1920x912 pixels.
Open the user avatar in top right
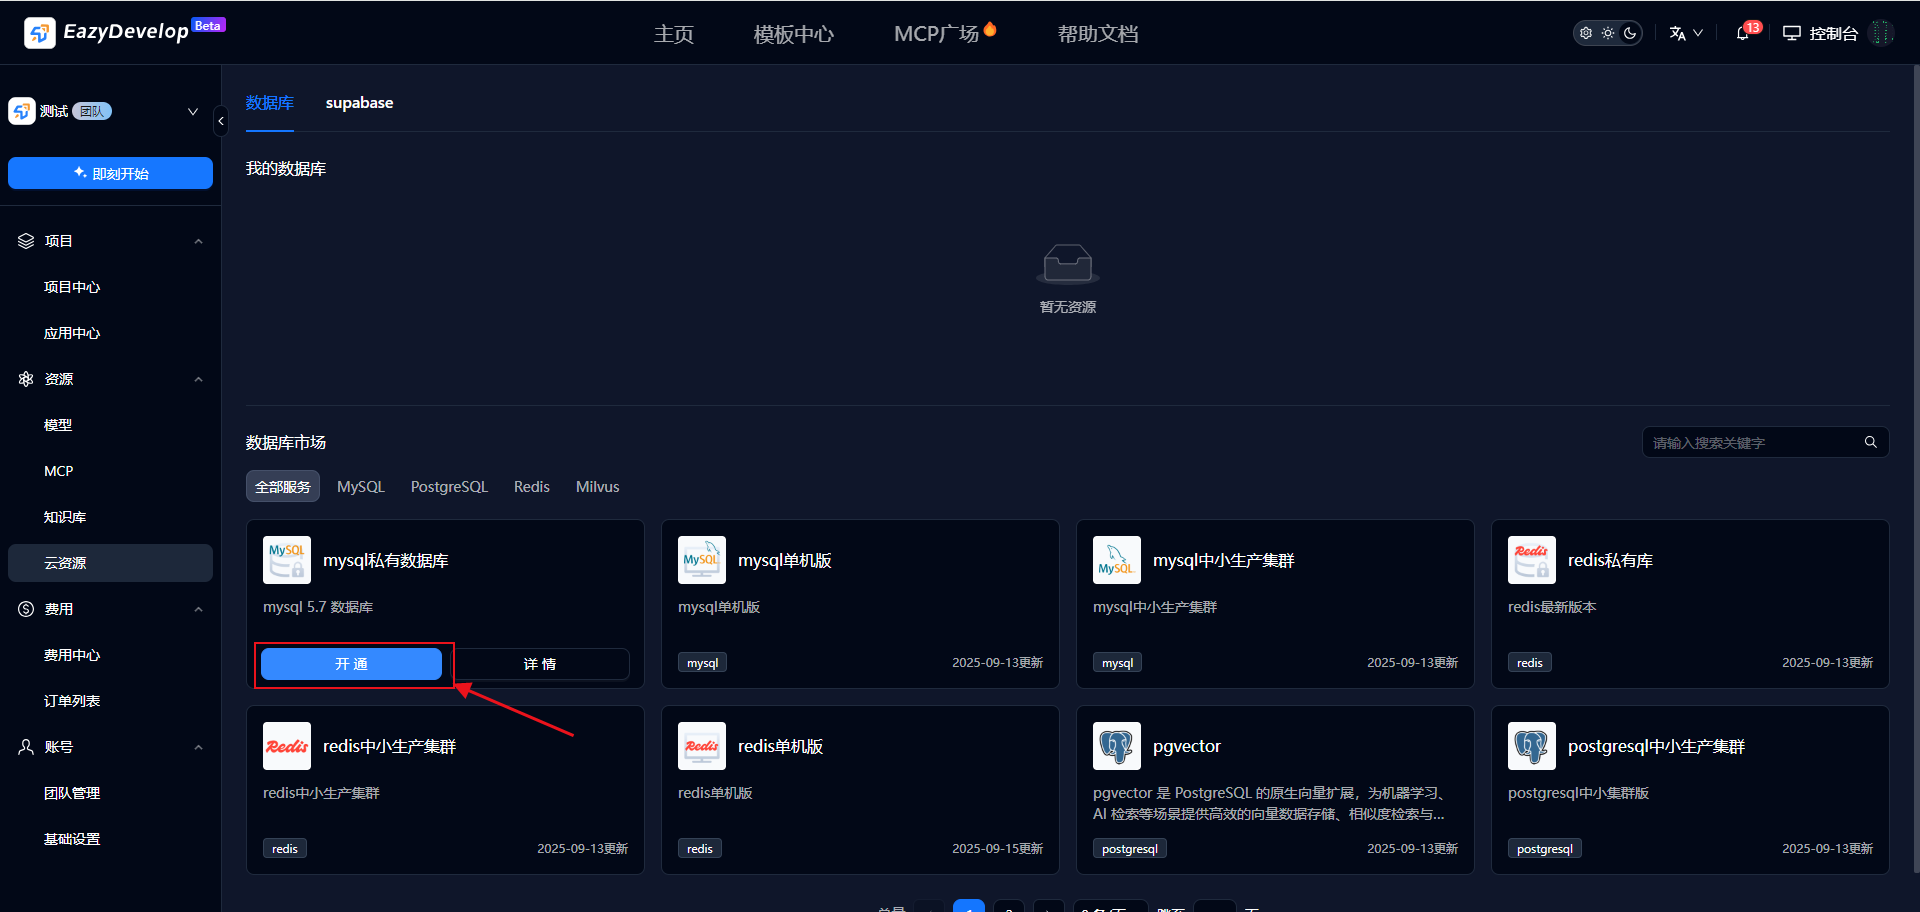pos(1881,33)
